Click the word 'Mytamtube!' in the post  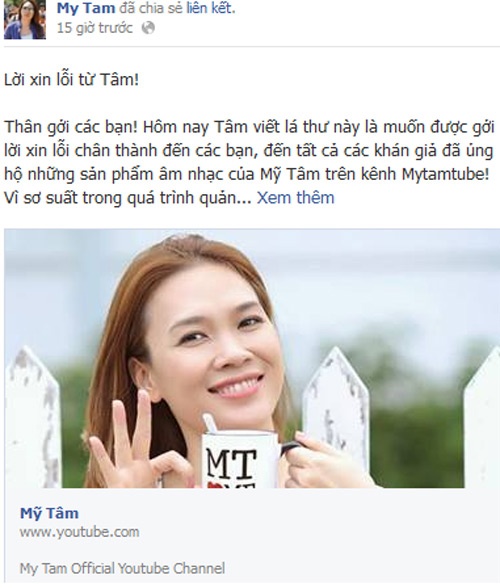[446, 175]
